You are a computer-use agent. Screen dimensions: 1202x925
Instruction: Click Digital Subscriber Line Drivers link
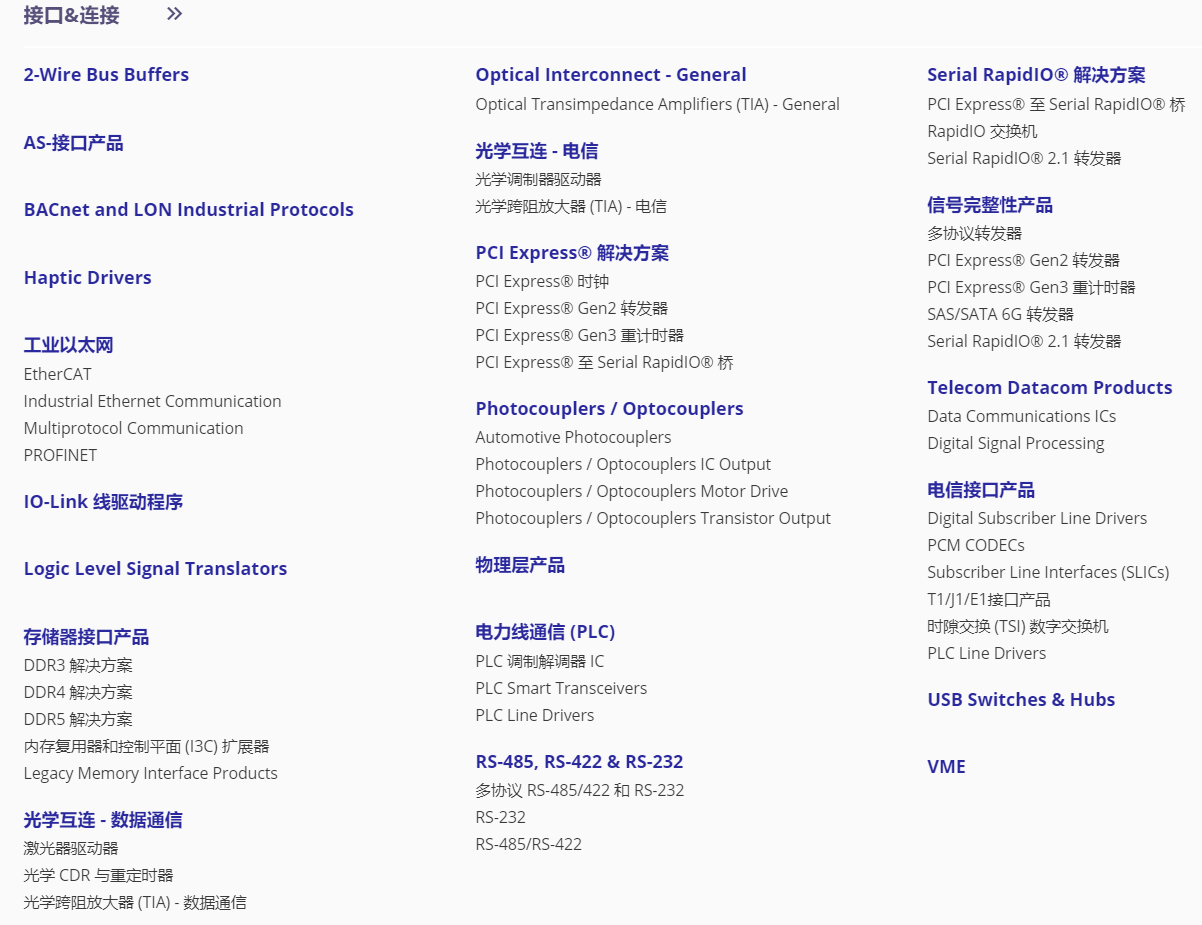(1038, 519)
